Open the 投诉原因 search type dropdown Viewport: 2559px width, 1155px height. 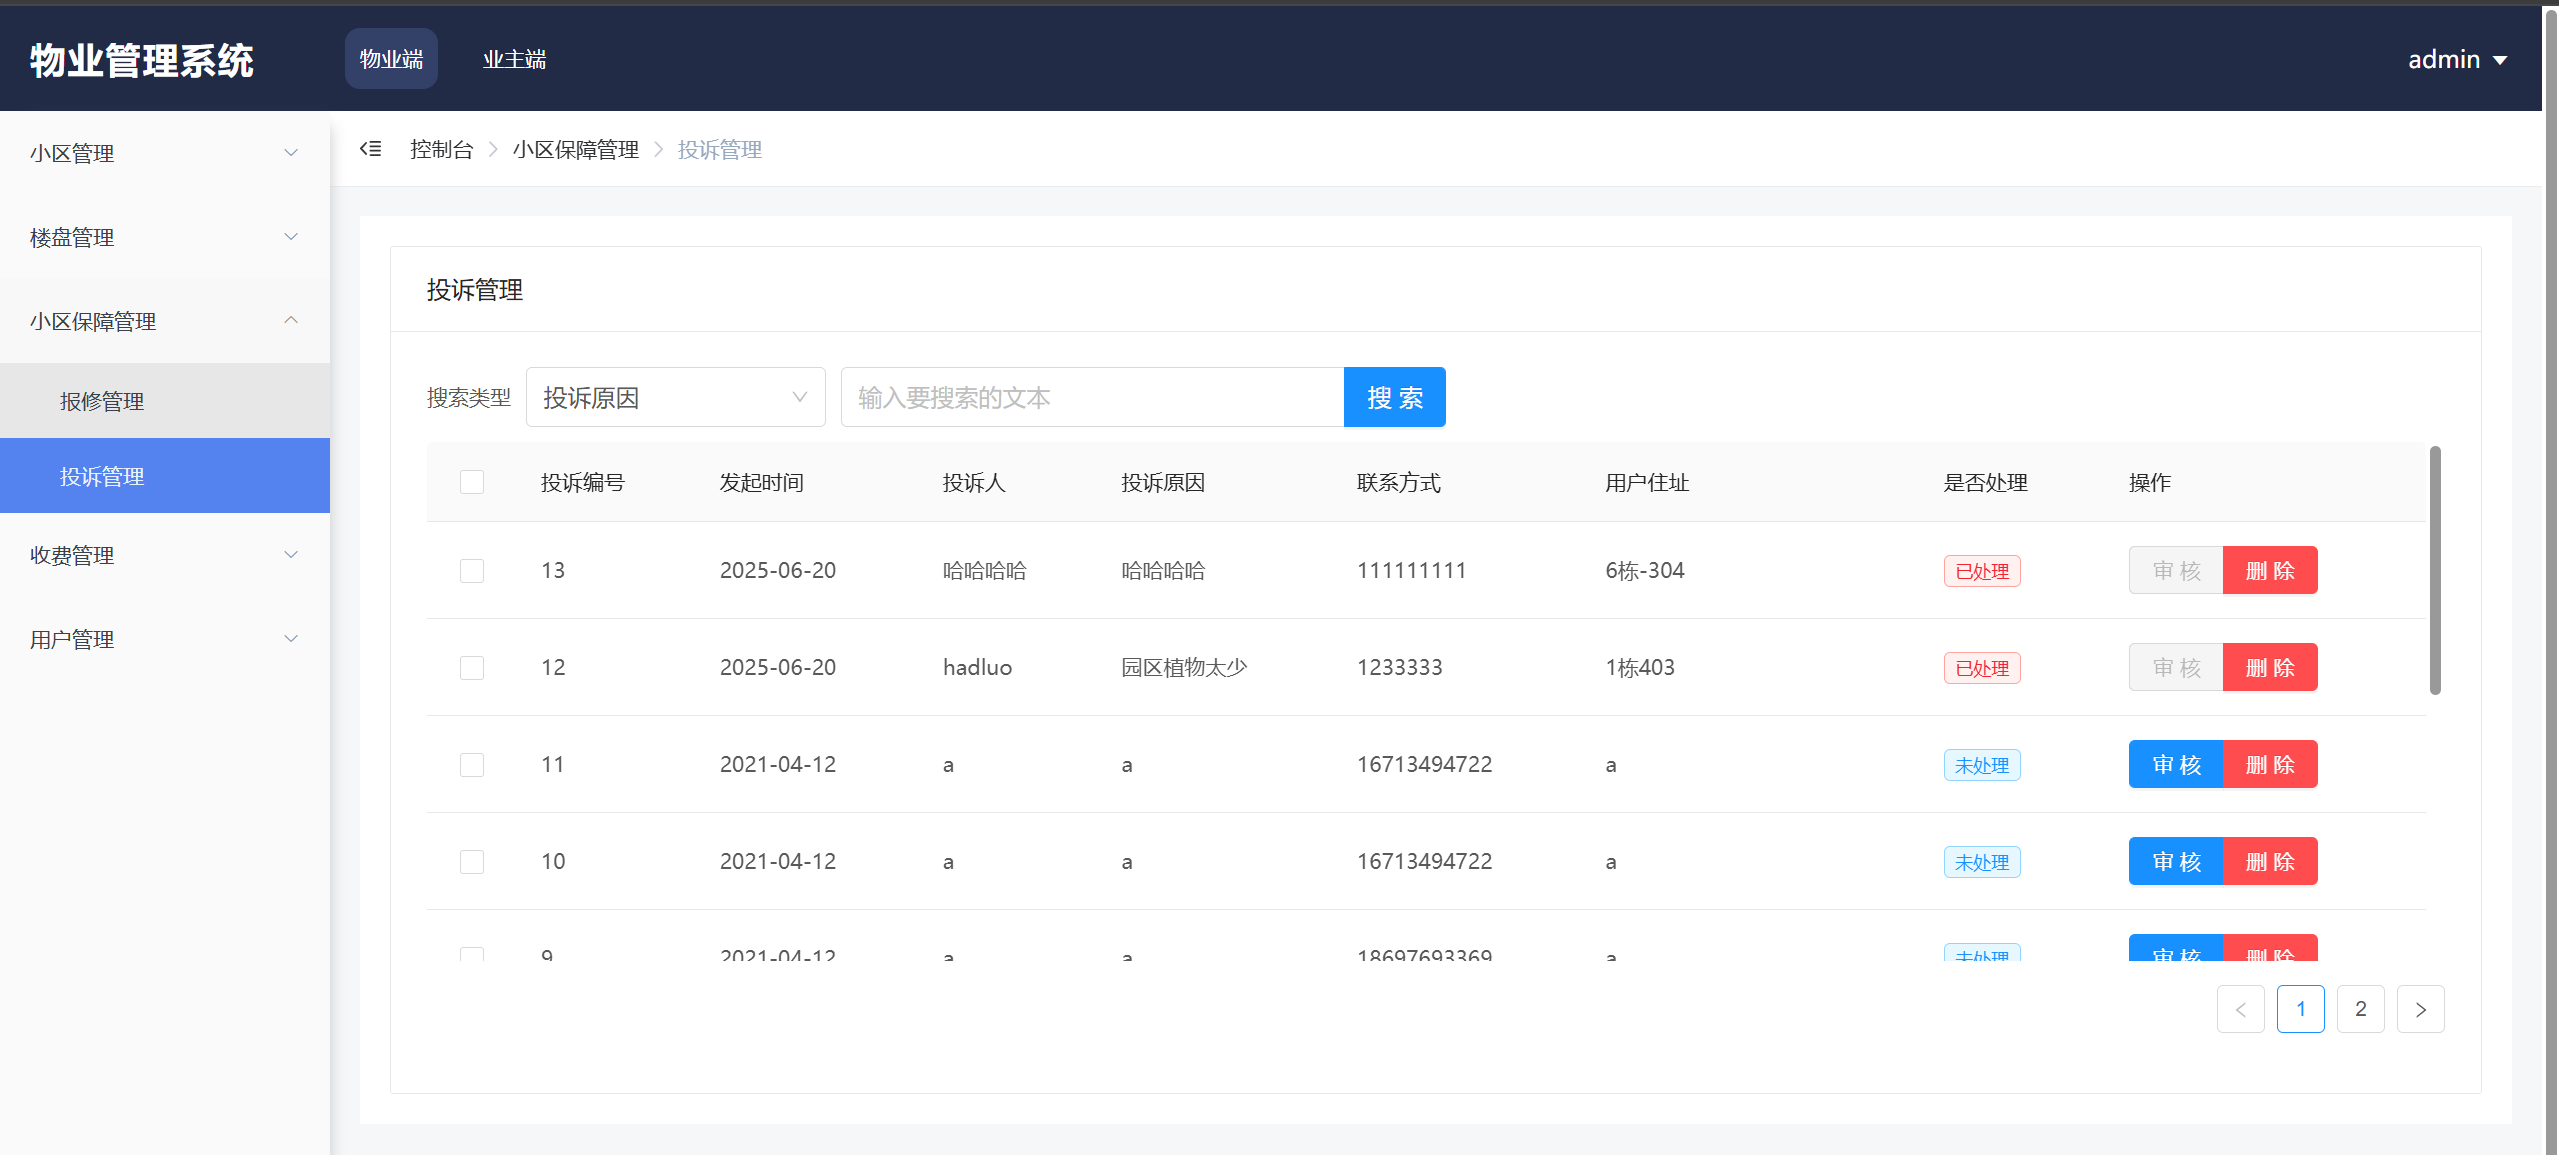[675, 397]
